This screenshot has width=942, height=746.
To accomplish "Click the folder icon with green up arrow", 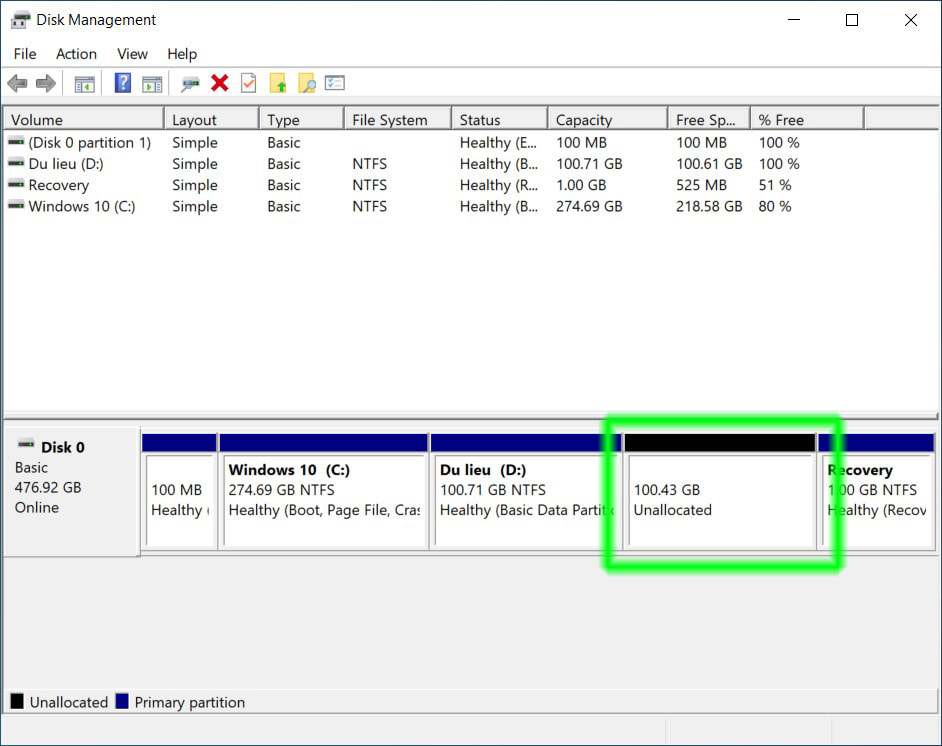I will pyautogui.click(x=278, y=83).
